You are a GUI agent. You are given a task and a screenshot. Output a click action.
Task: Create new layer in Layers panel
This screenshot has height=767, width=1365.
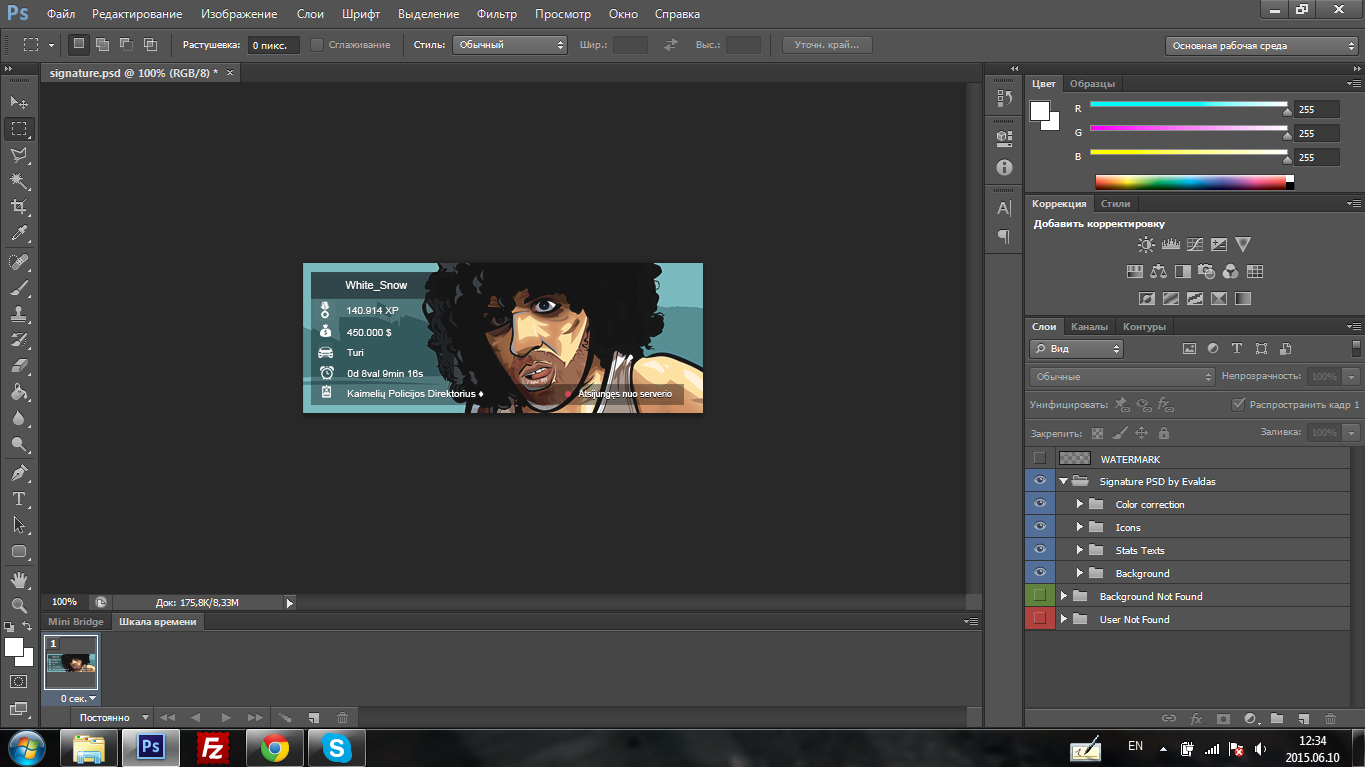point(1303,718)
